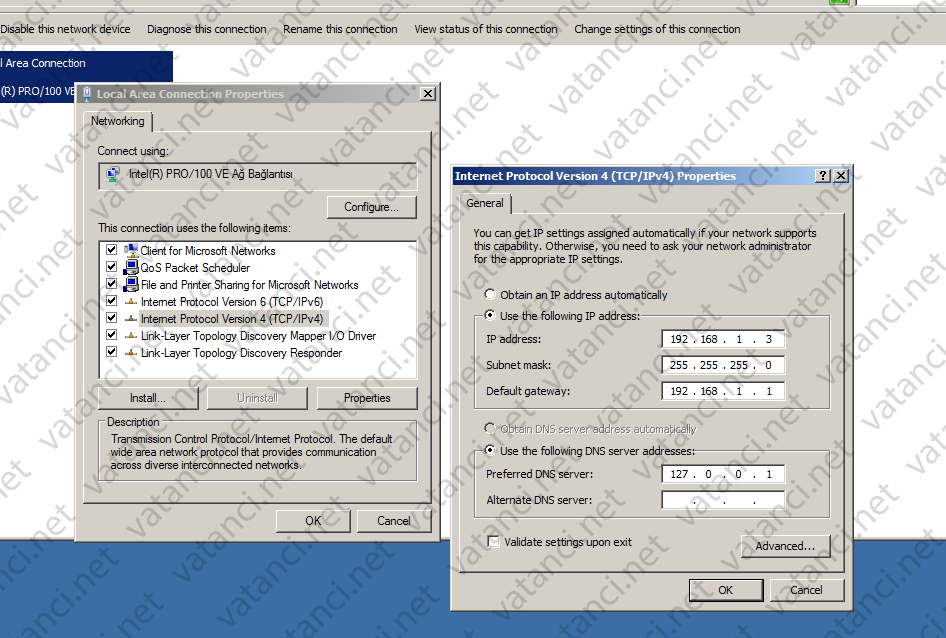This screenshot has height=638, width=946.
Task: Select Use the following DNS server addresses
Action: 490,451
